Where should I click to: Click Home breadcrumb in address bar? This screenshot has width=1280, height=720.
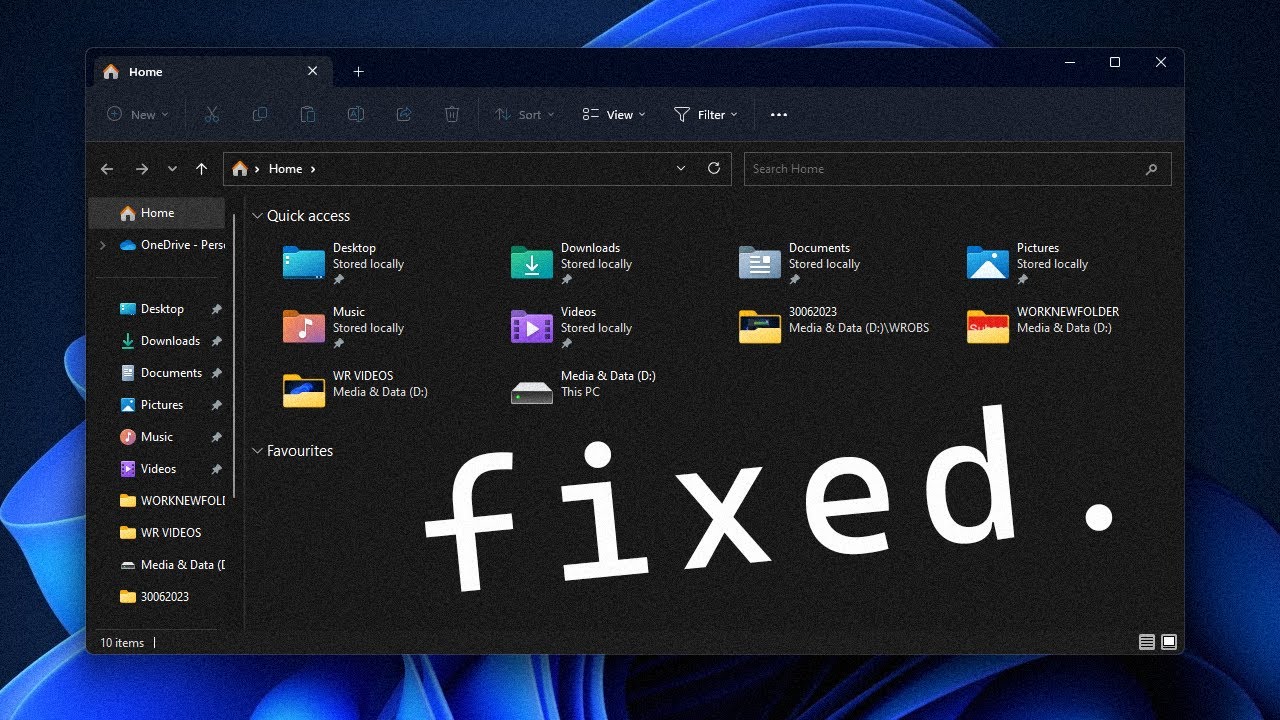point(285,169)
